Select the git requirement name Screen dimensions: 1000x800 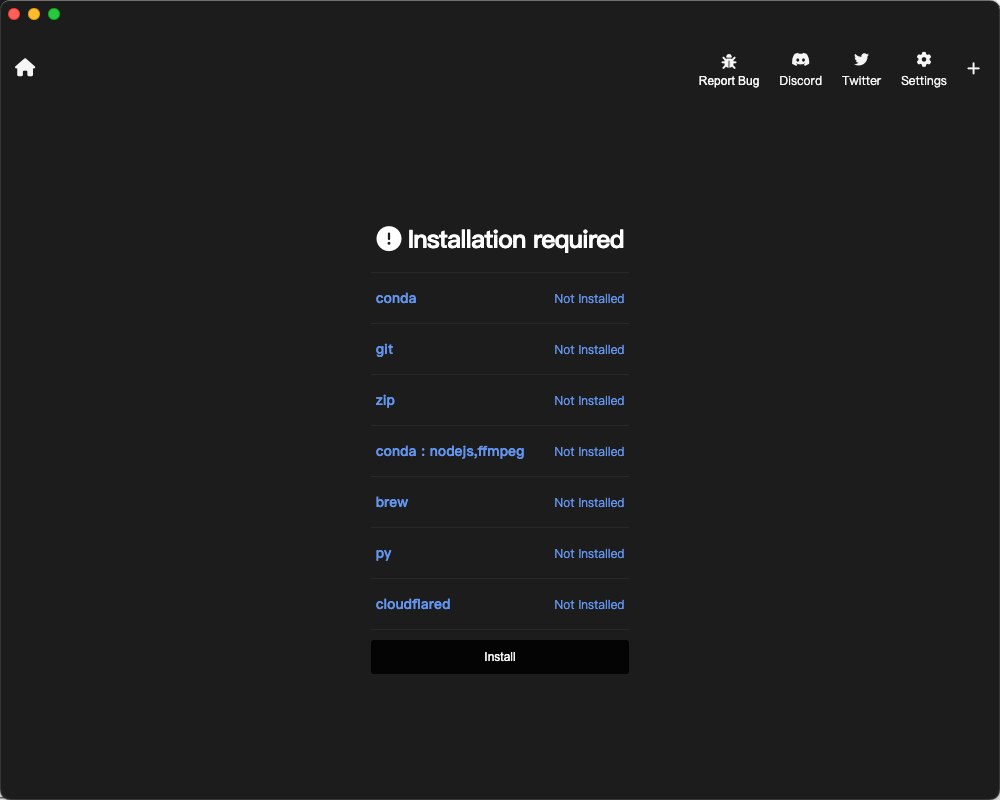coord(384,350)
